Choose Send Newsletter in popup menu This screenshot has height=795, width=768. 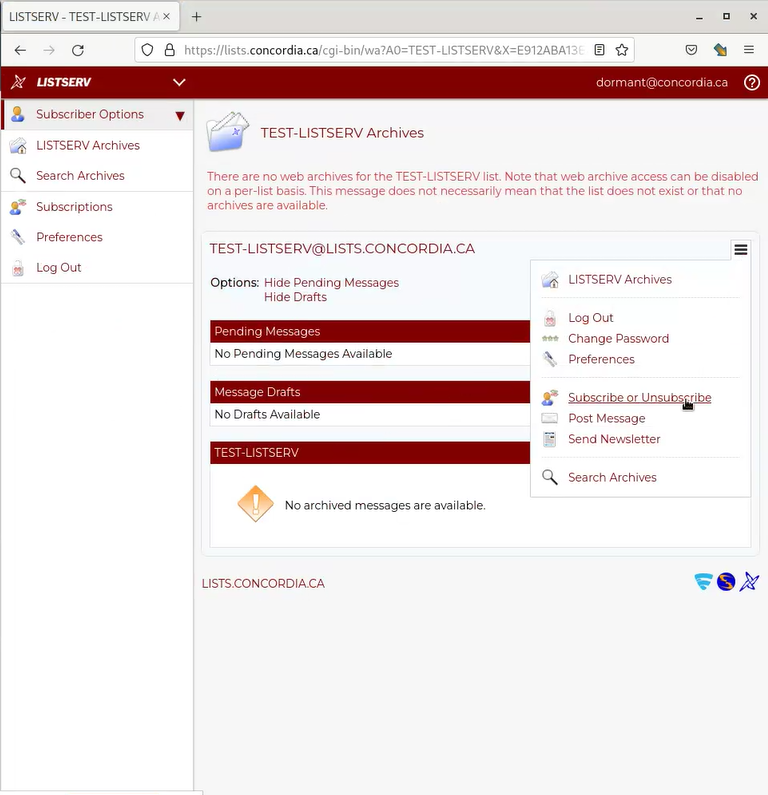[x=614, y=439]
